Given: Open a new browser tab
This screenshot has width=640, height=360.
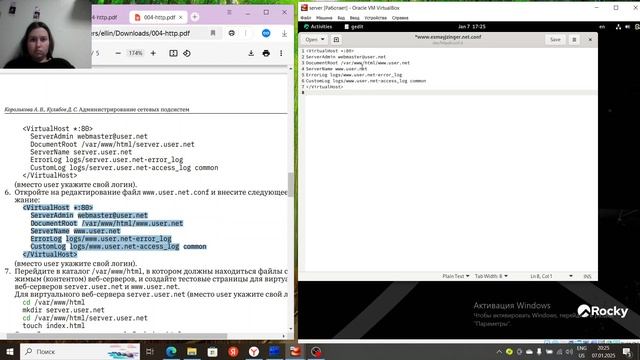Looking at the screenshot, I should click(x=195, y=17).
